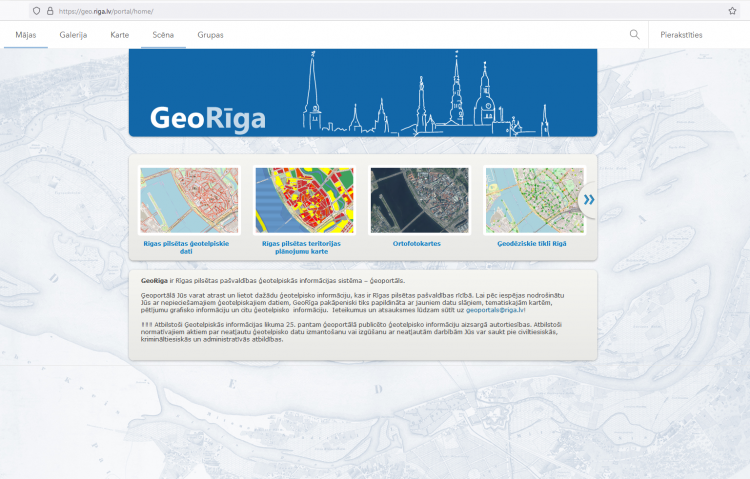Open Rīgas pilsētas teritorijas plānojuma karte link
750x479 pixels.
click(x=301, y=247)
